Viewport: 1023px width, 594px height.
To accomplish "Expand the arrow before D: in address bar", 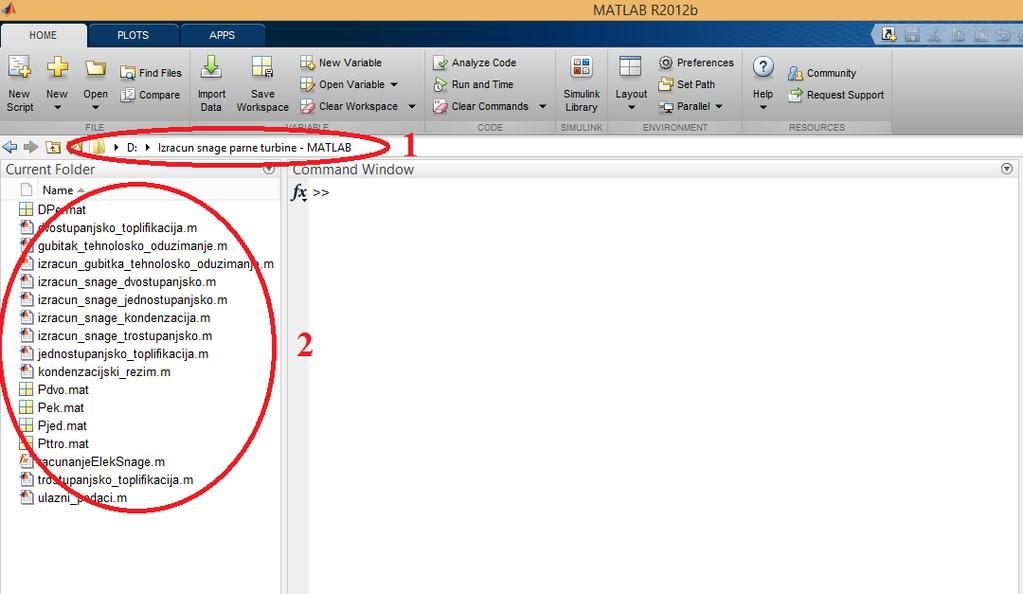I will [116, 148].
